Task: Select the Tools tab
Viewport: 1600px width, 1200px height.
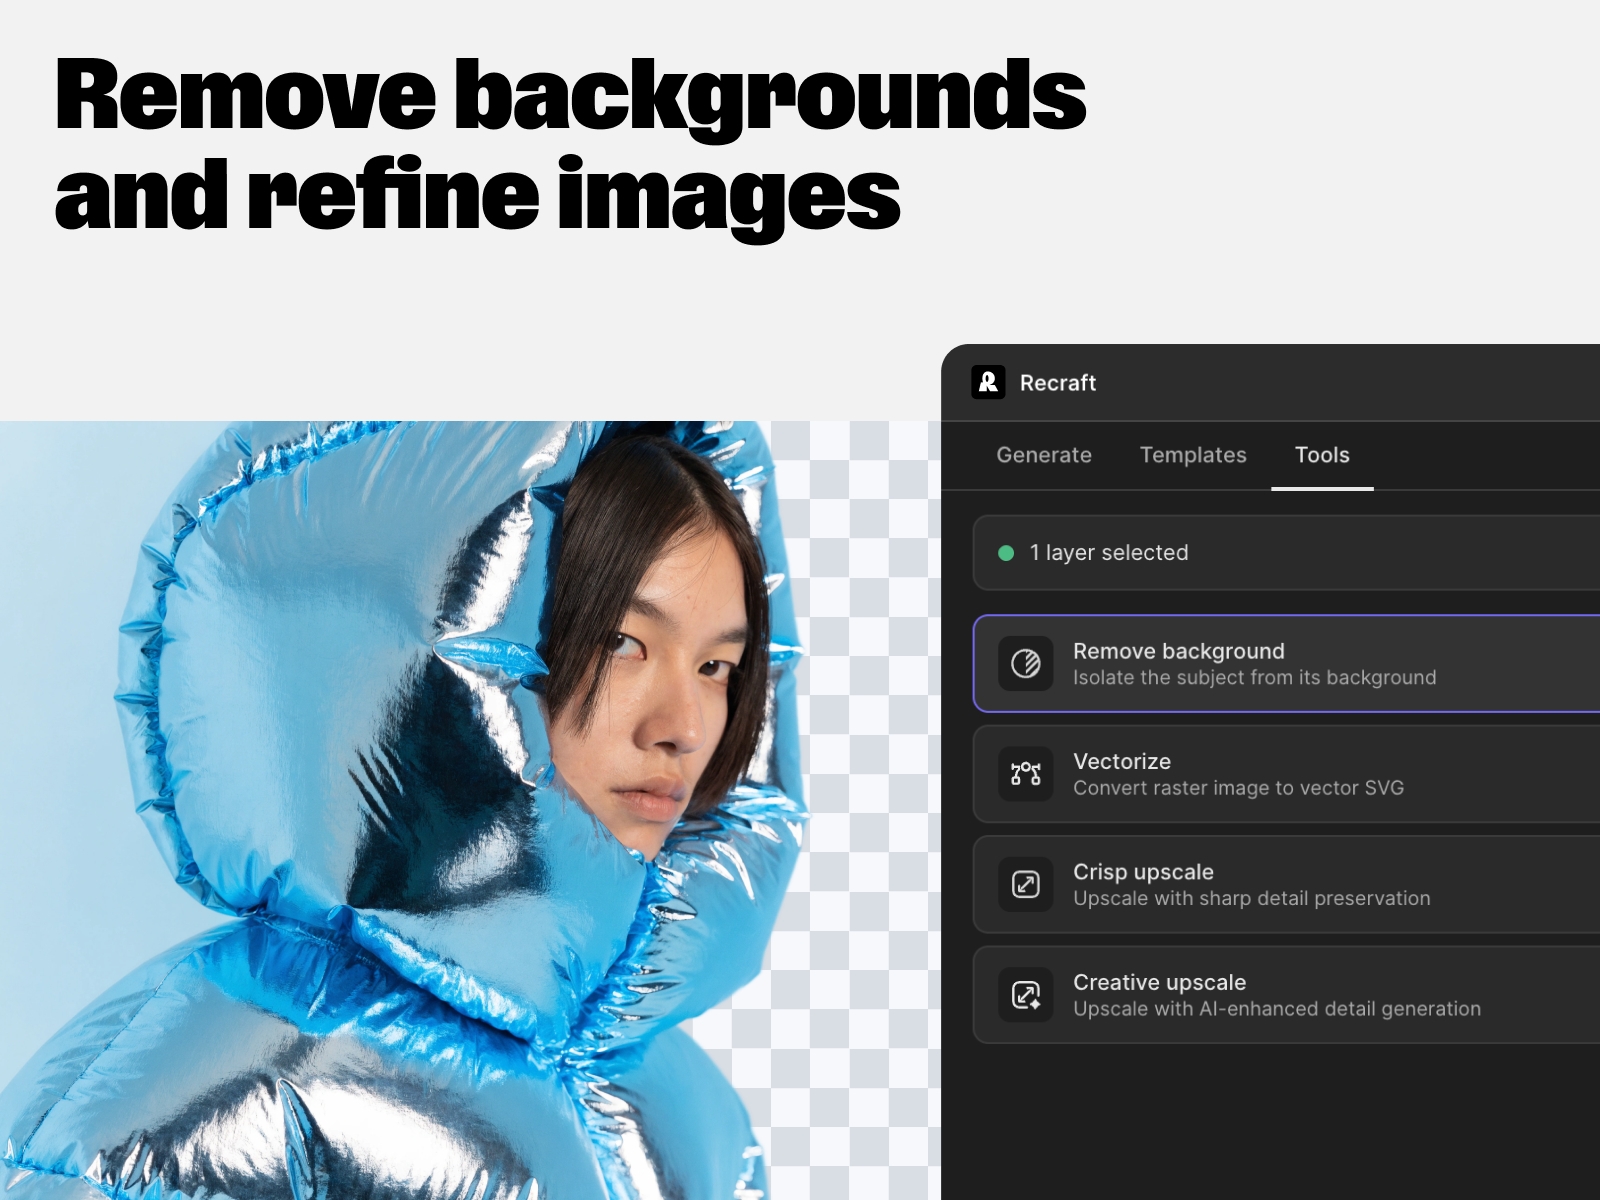Action: point(1322,455)
